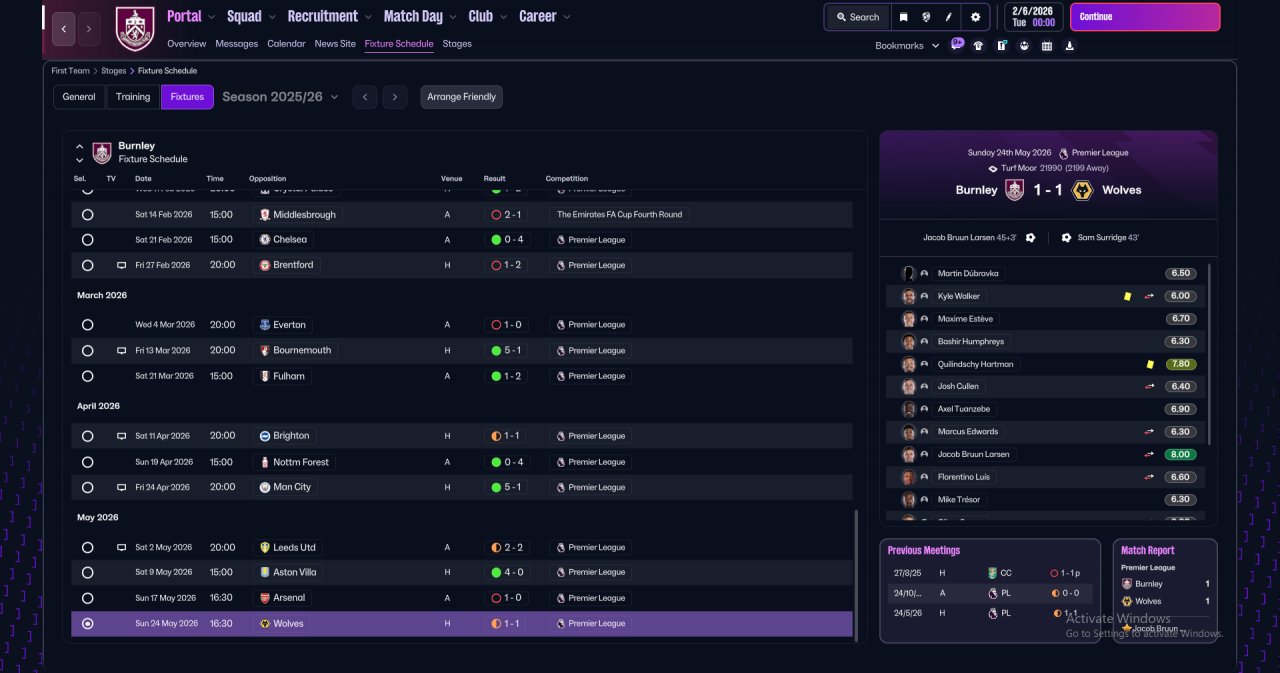Click the Arrange Friendly button
The height and width of the screenshot is (673, 1280).
pyautogui.click(x=461, y=97)
